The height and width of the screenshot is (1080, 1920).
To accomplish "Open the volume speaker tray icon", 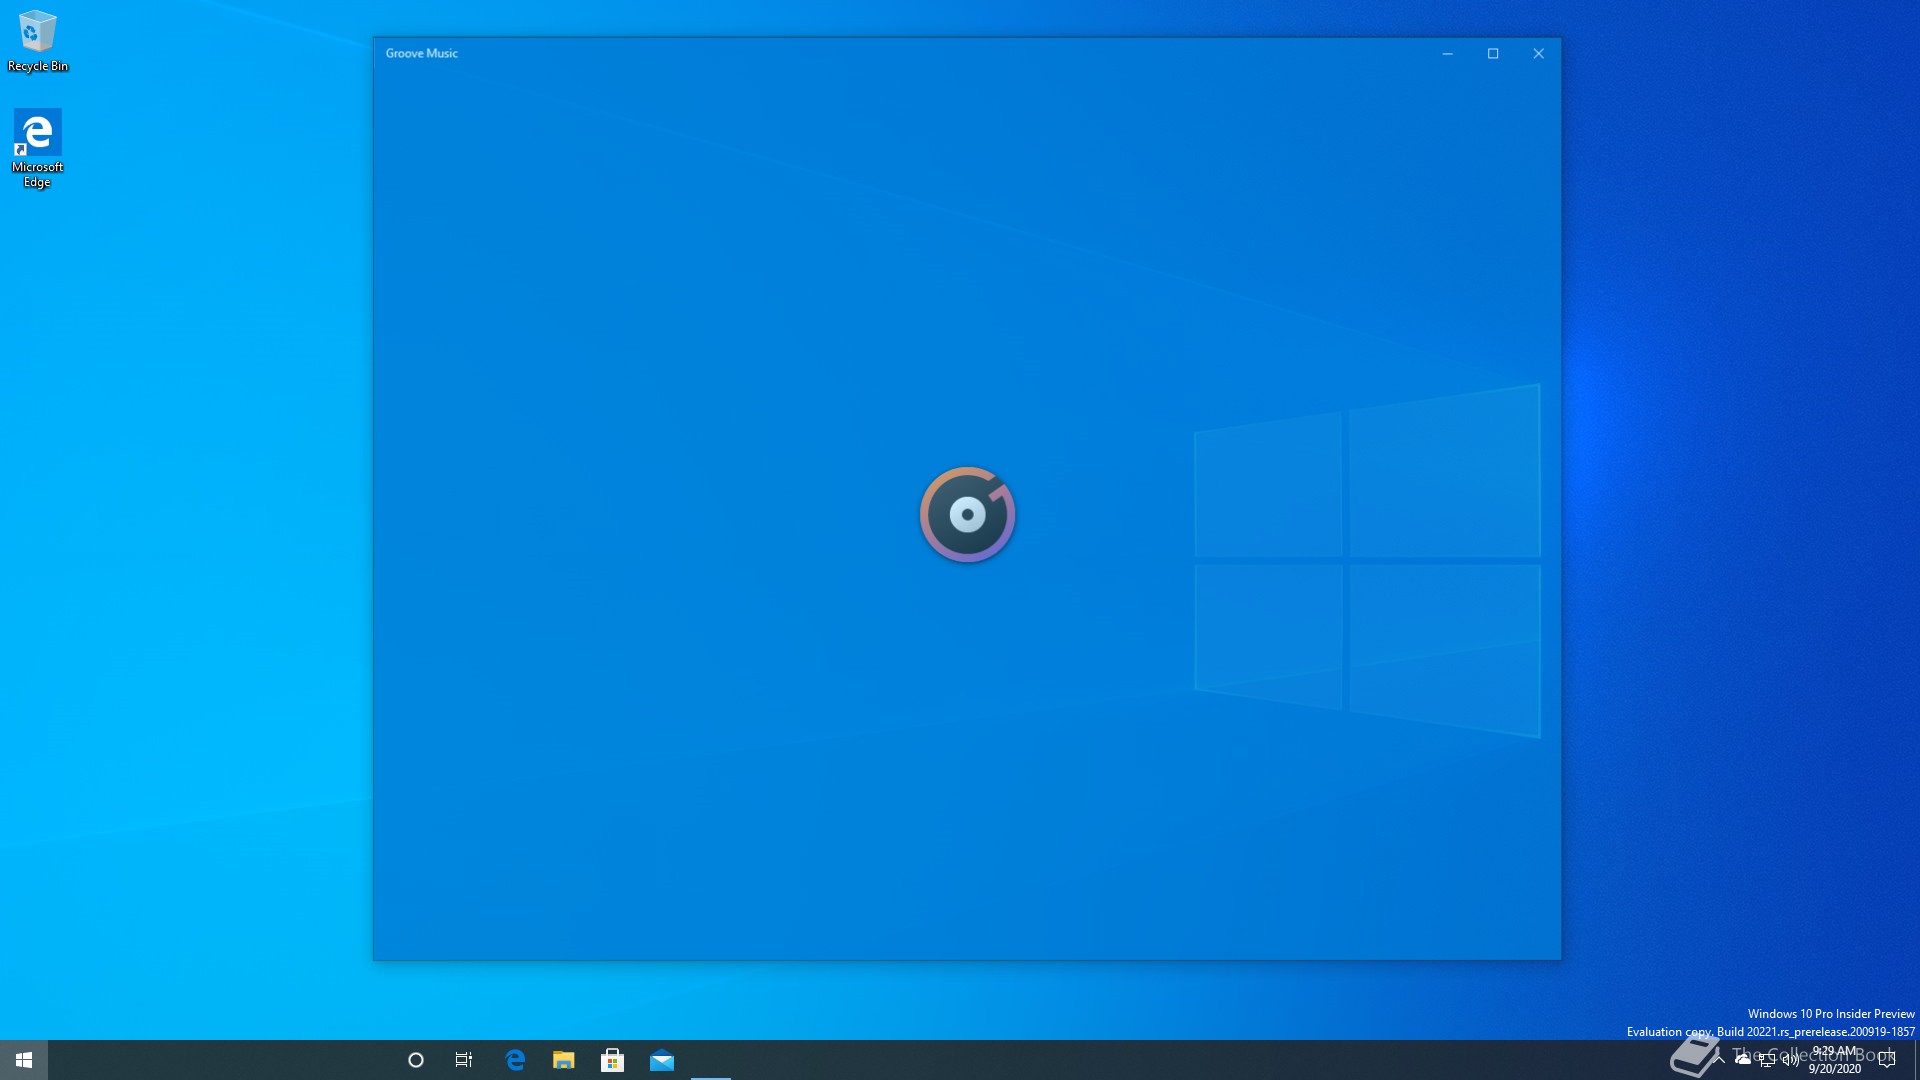I will (1791, 1060).
